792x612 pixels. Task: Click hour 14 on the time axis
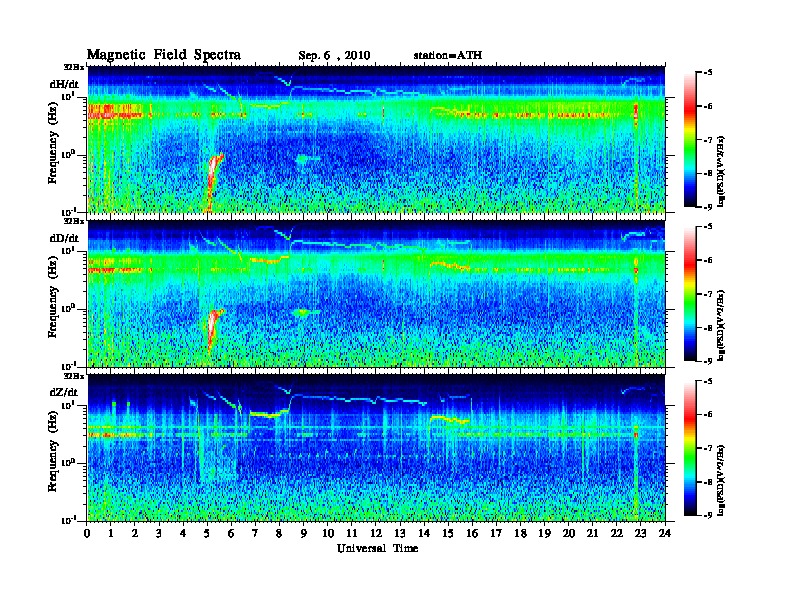[x=424, y=533]
